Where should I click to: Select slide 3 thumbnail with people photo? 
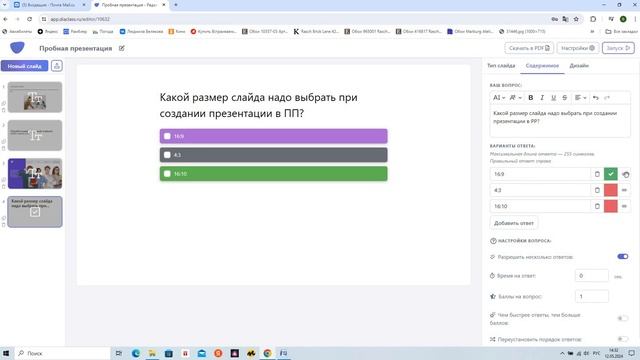(x=35, y=173)
